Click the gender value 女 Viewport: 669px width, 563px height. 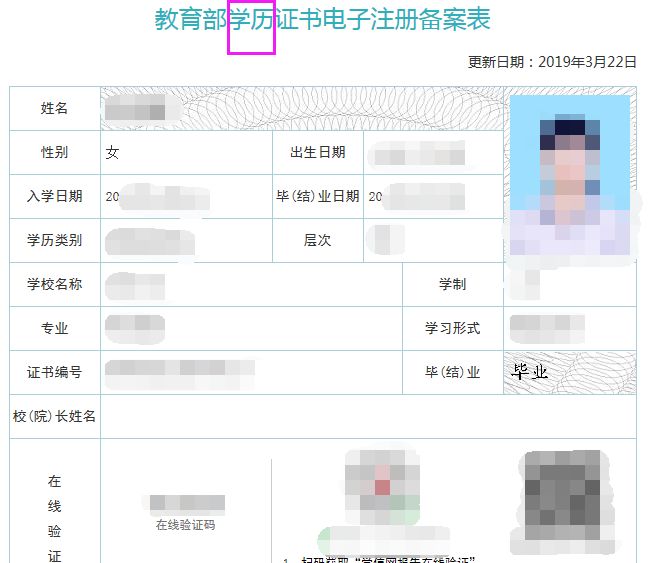pos(112,152)
